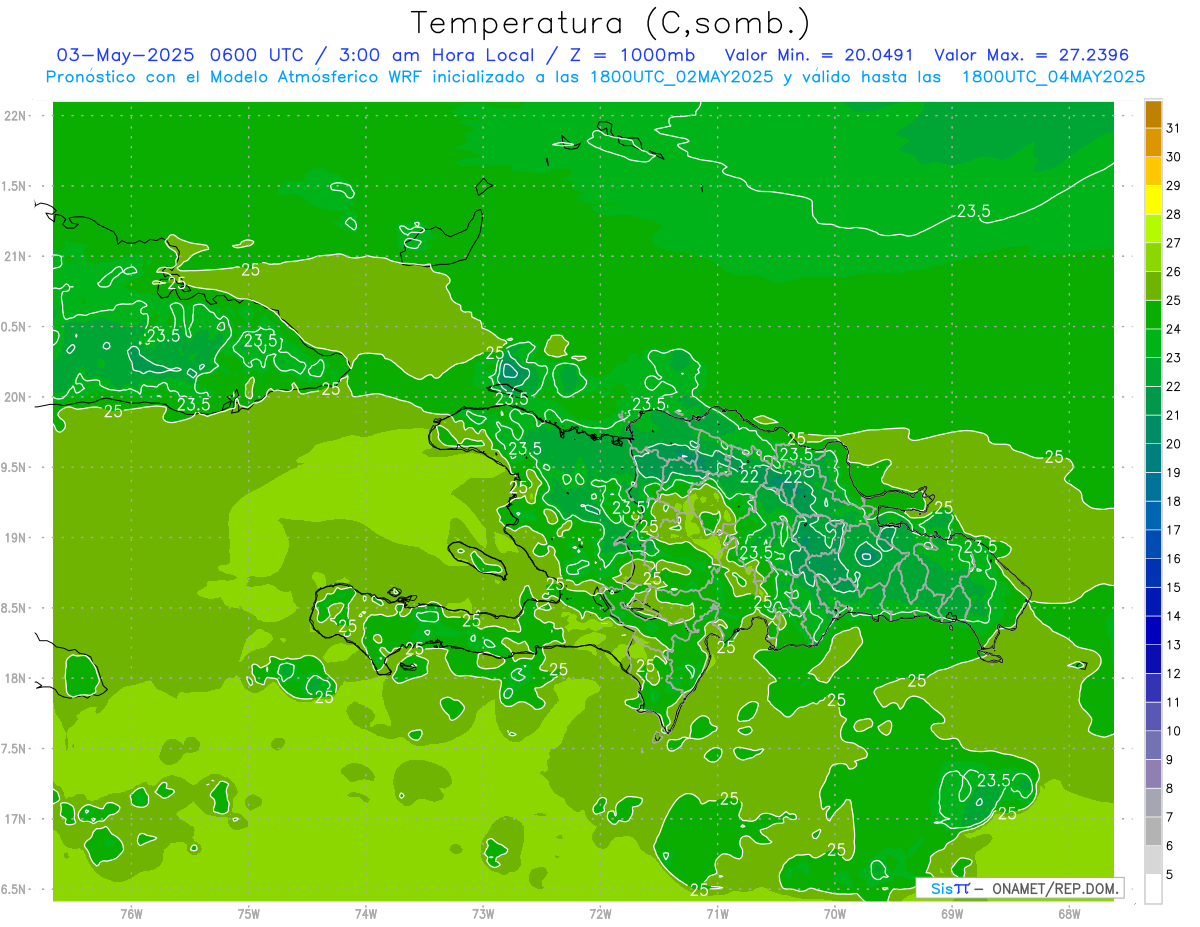Image resolution: width=1200 pixels, height=927 pixels.
Task: Click the color bar label 12
Action: point(1174,674)
